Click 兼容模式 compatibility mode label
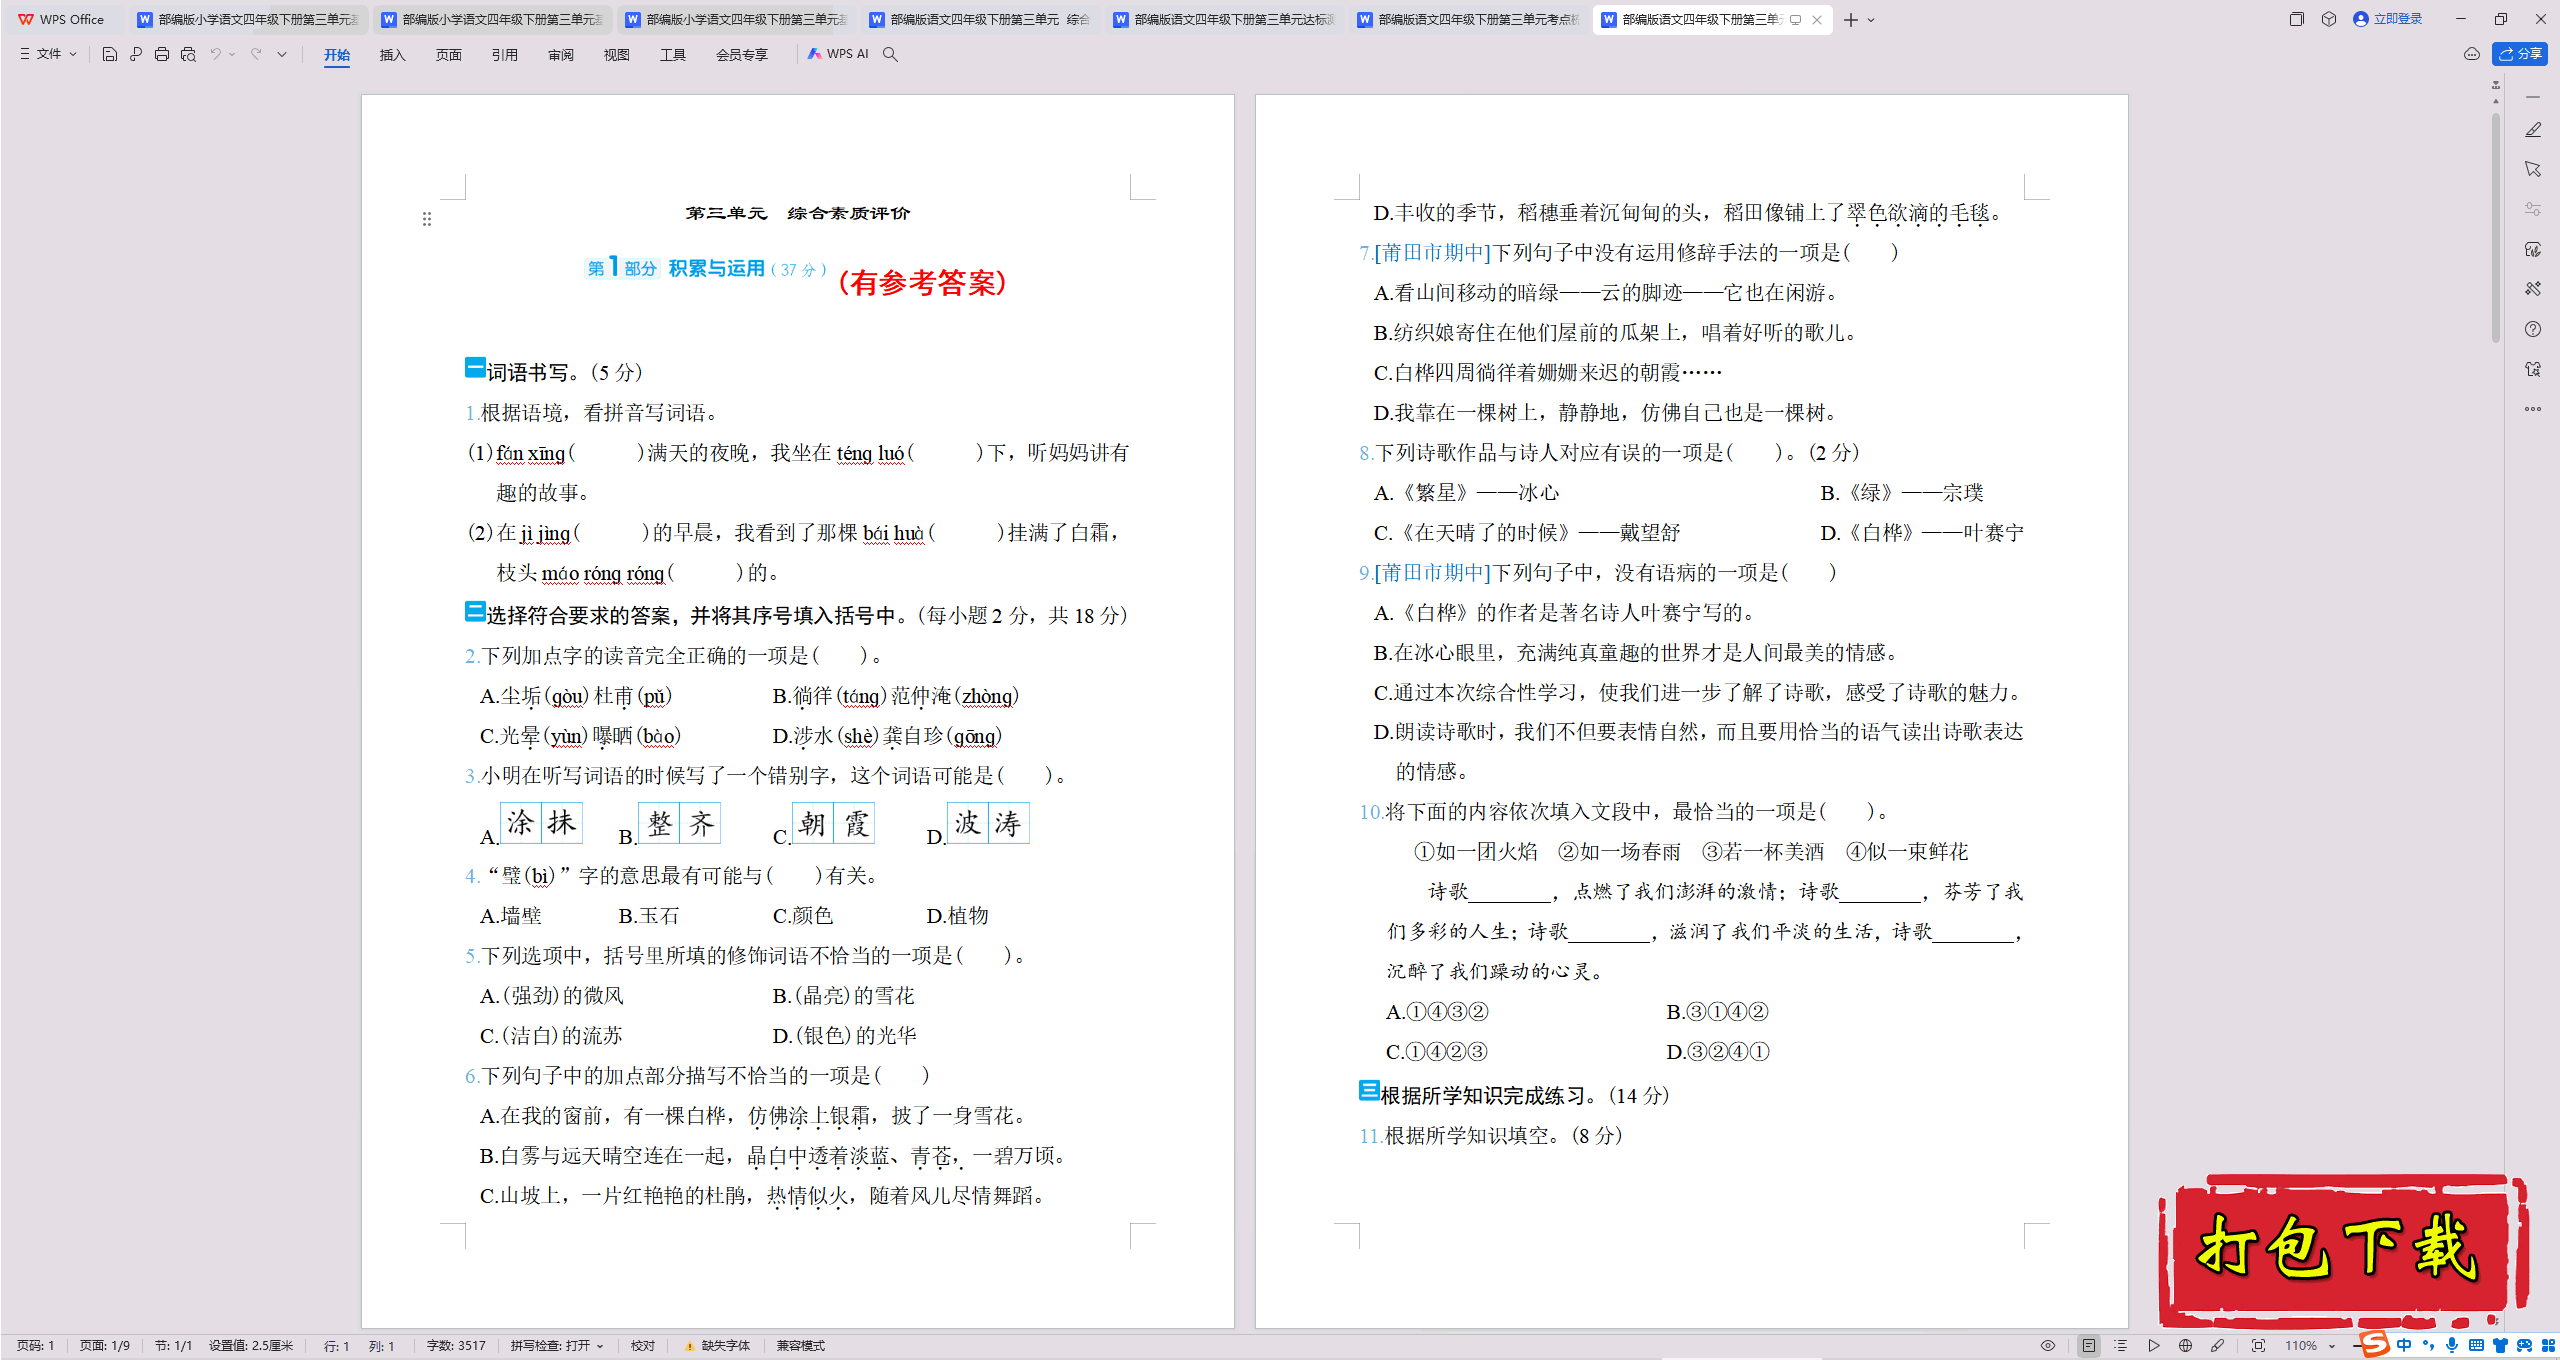 click(800, 1346)
